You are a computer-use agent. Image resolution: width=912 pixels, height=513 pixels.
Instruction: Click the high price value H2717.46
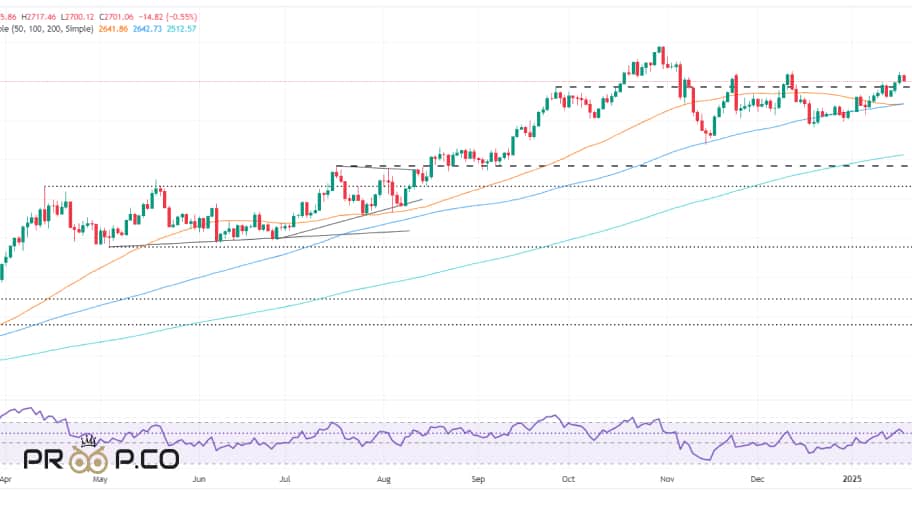click(39, 17)
